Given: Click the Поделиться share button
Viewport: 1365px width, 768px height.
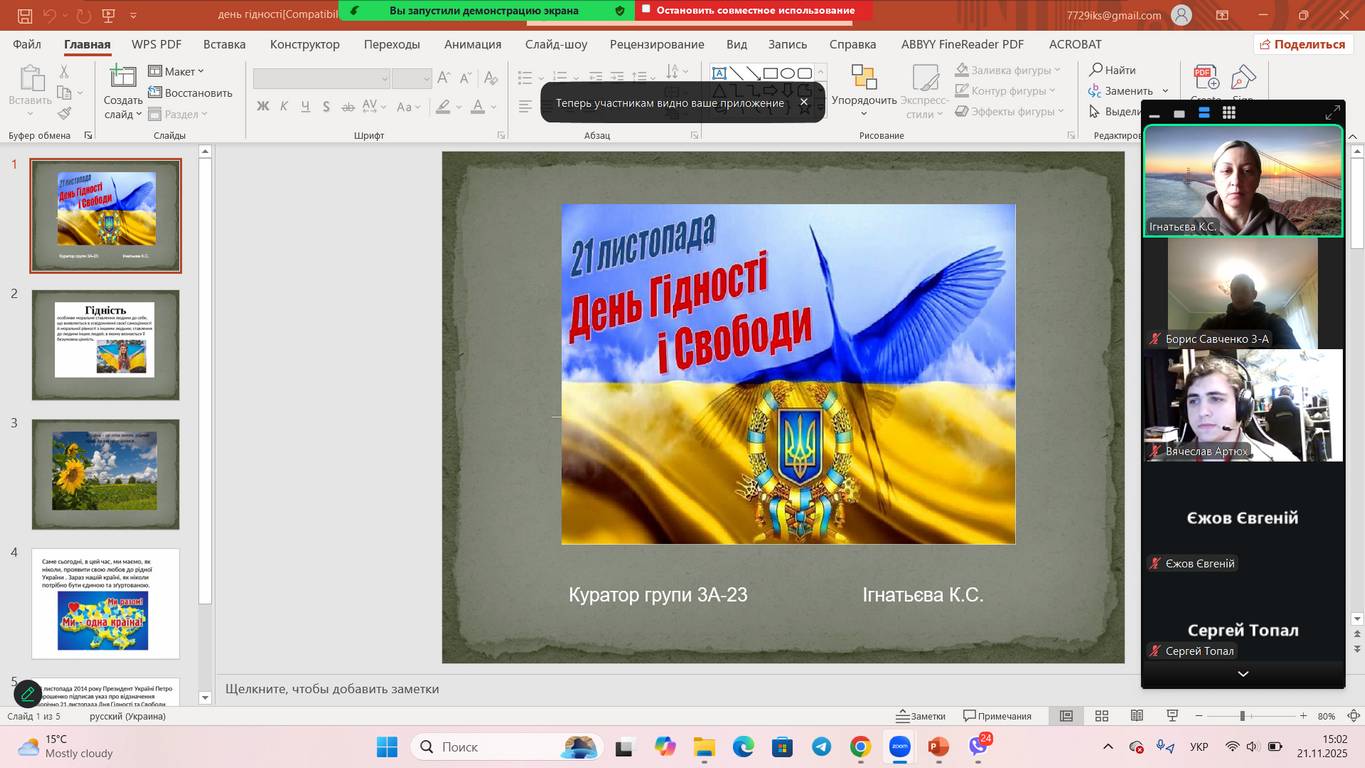Looking at the screenshot, I should (x=1302, y=44).
